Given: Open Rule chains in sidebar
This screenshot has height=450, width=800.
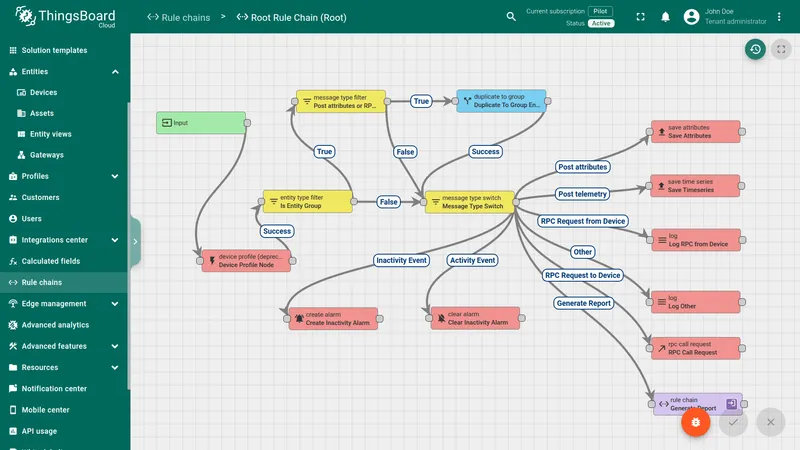Looking at the screenshot, I should coord(64,282).
